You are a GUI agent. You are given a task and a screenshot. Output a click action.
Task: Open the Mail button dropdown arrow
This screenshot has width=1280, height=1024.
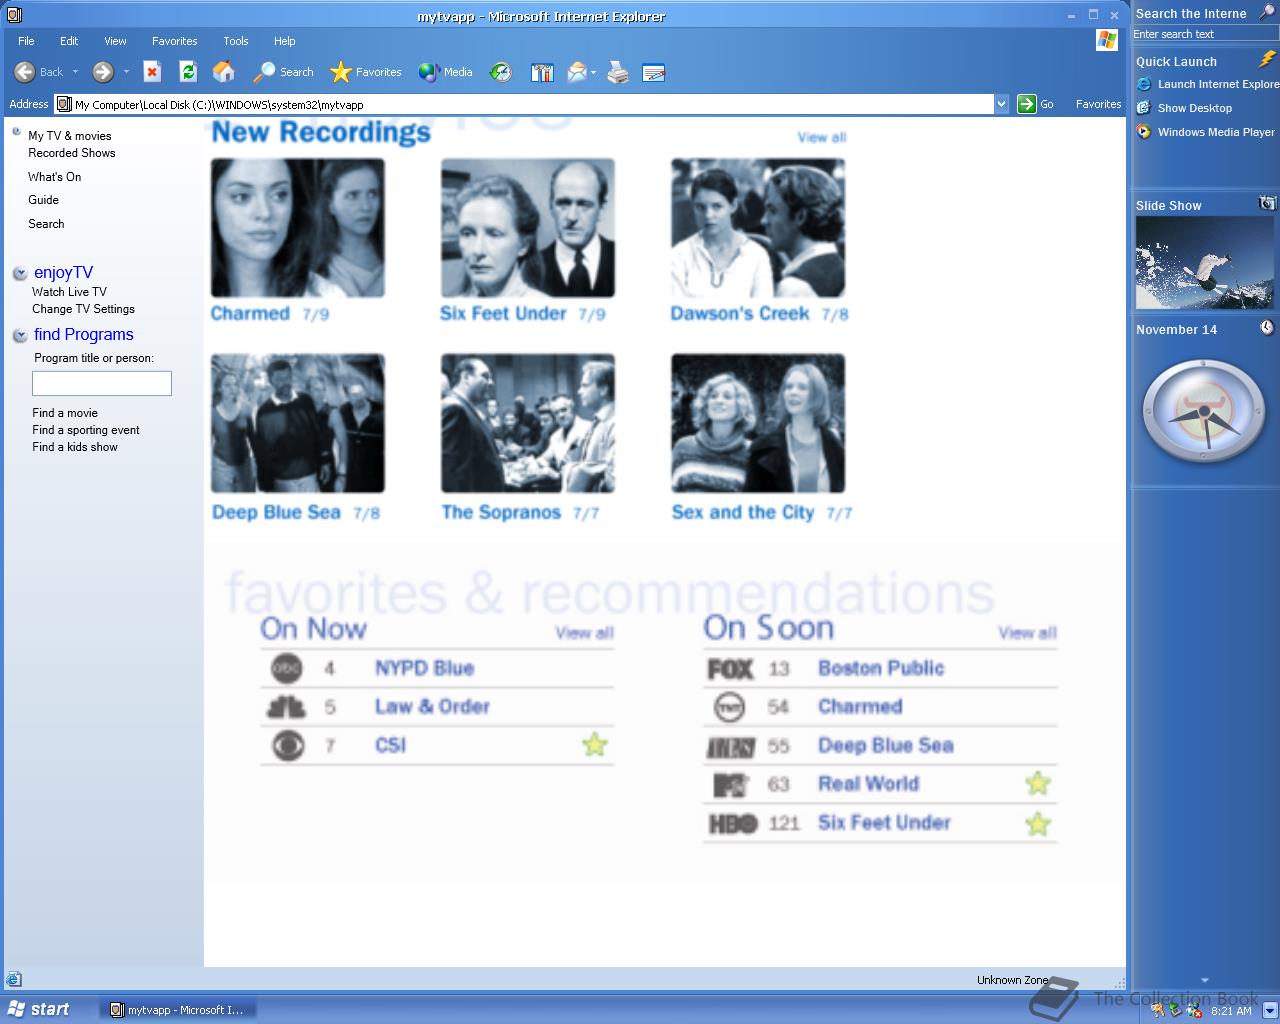[594, 72]
